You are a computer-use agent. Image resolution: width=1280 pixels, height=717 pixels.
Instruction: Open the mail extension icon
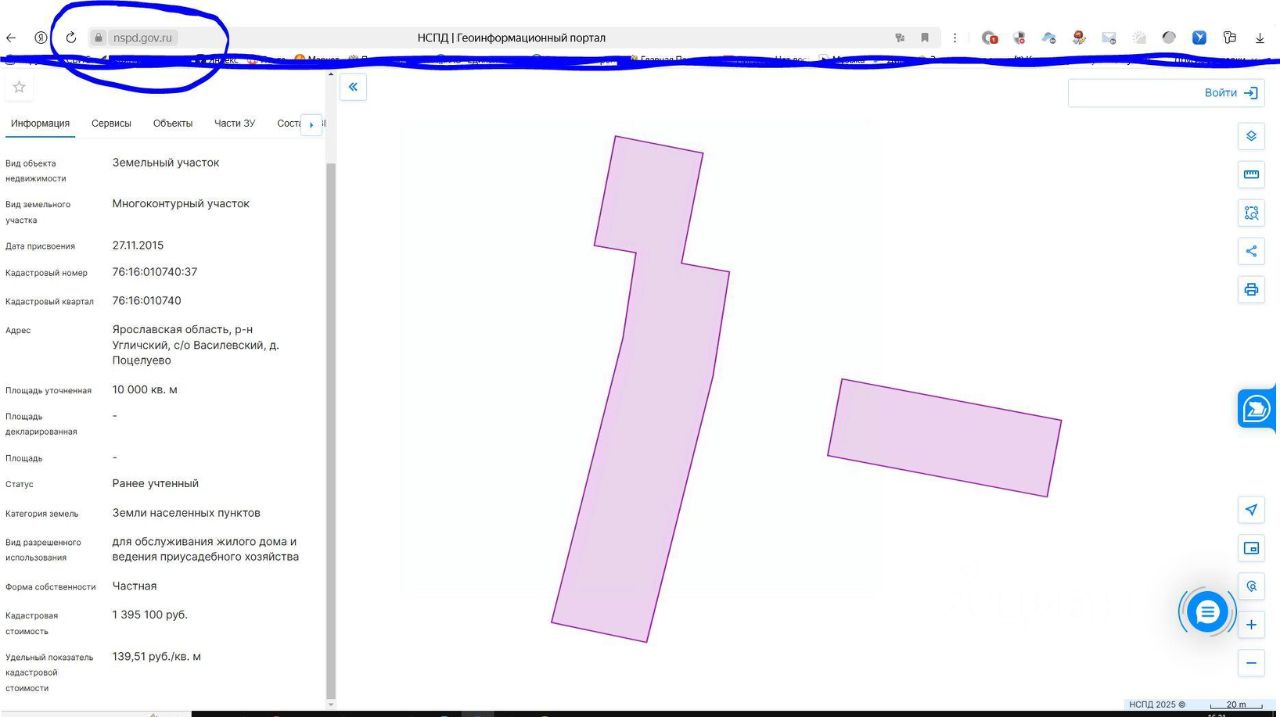[x=1109, y=38]
